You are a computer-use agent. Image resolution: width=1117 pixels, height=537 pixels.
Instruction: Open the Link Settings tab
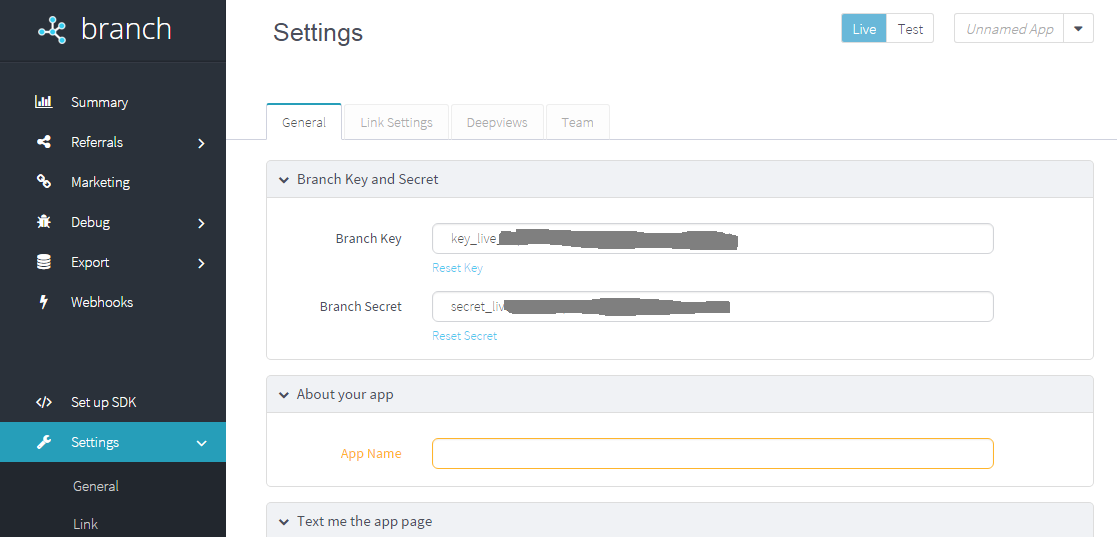(x=396, y=122)
